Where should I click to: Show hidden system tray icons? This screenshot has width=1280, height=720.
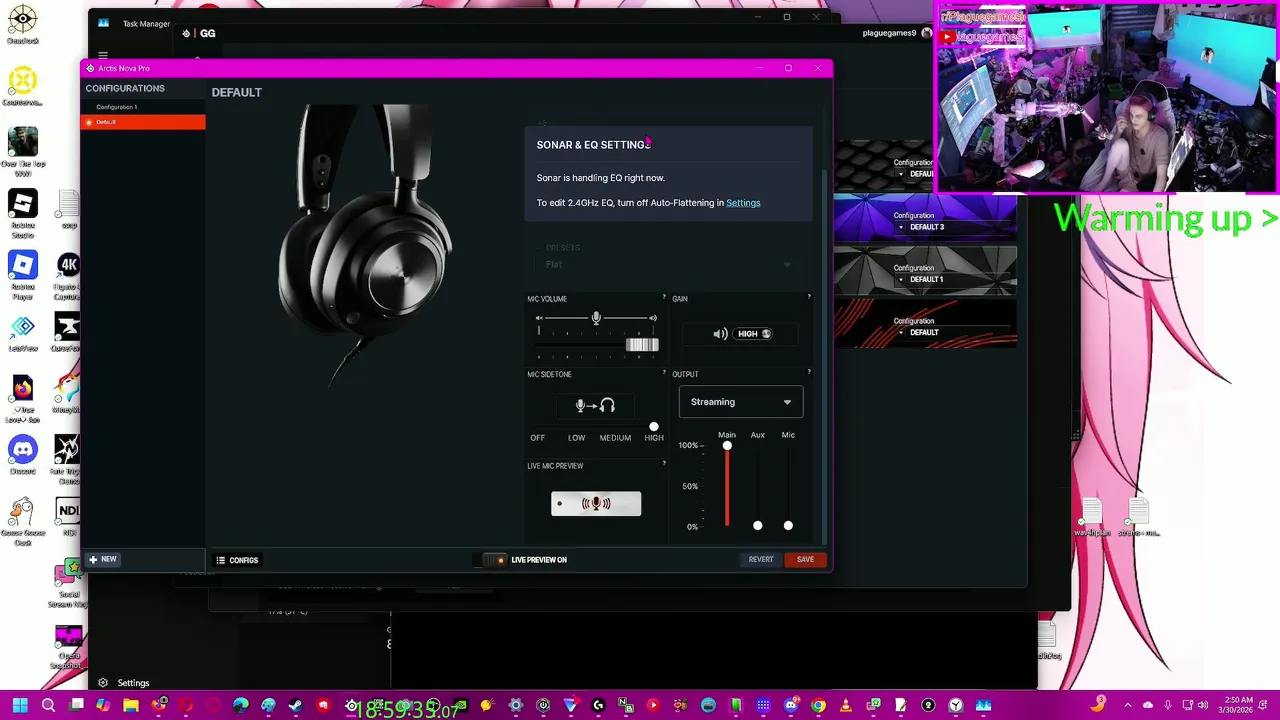click(x=1128, y=706)
